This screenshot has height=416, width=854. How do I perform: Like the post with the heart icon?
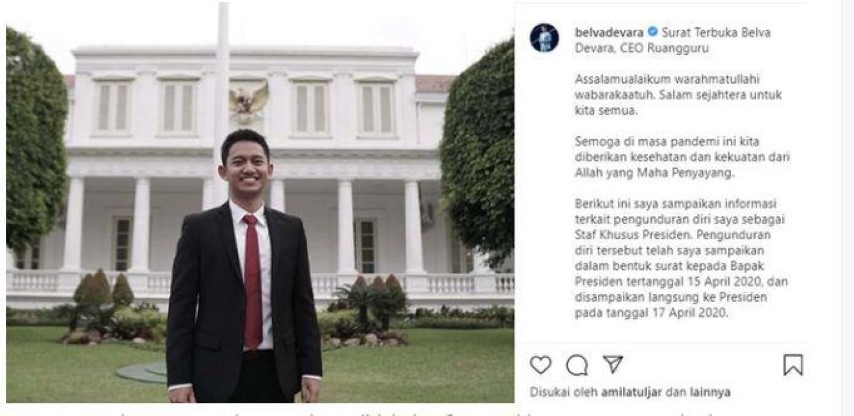tap(540, 365)
